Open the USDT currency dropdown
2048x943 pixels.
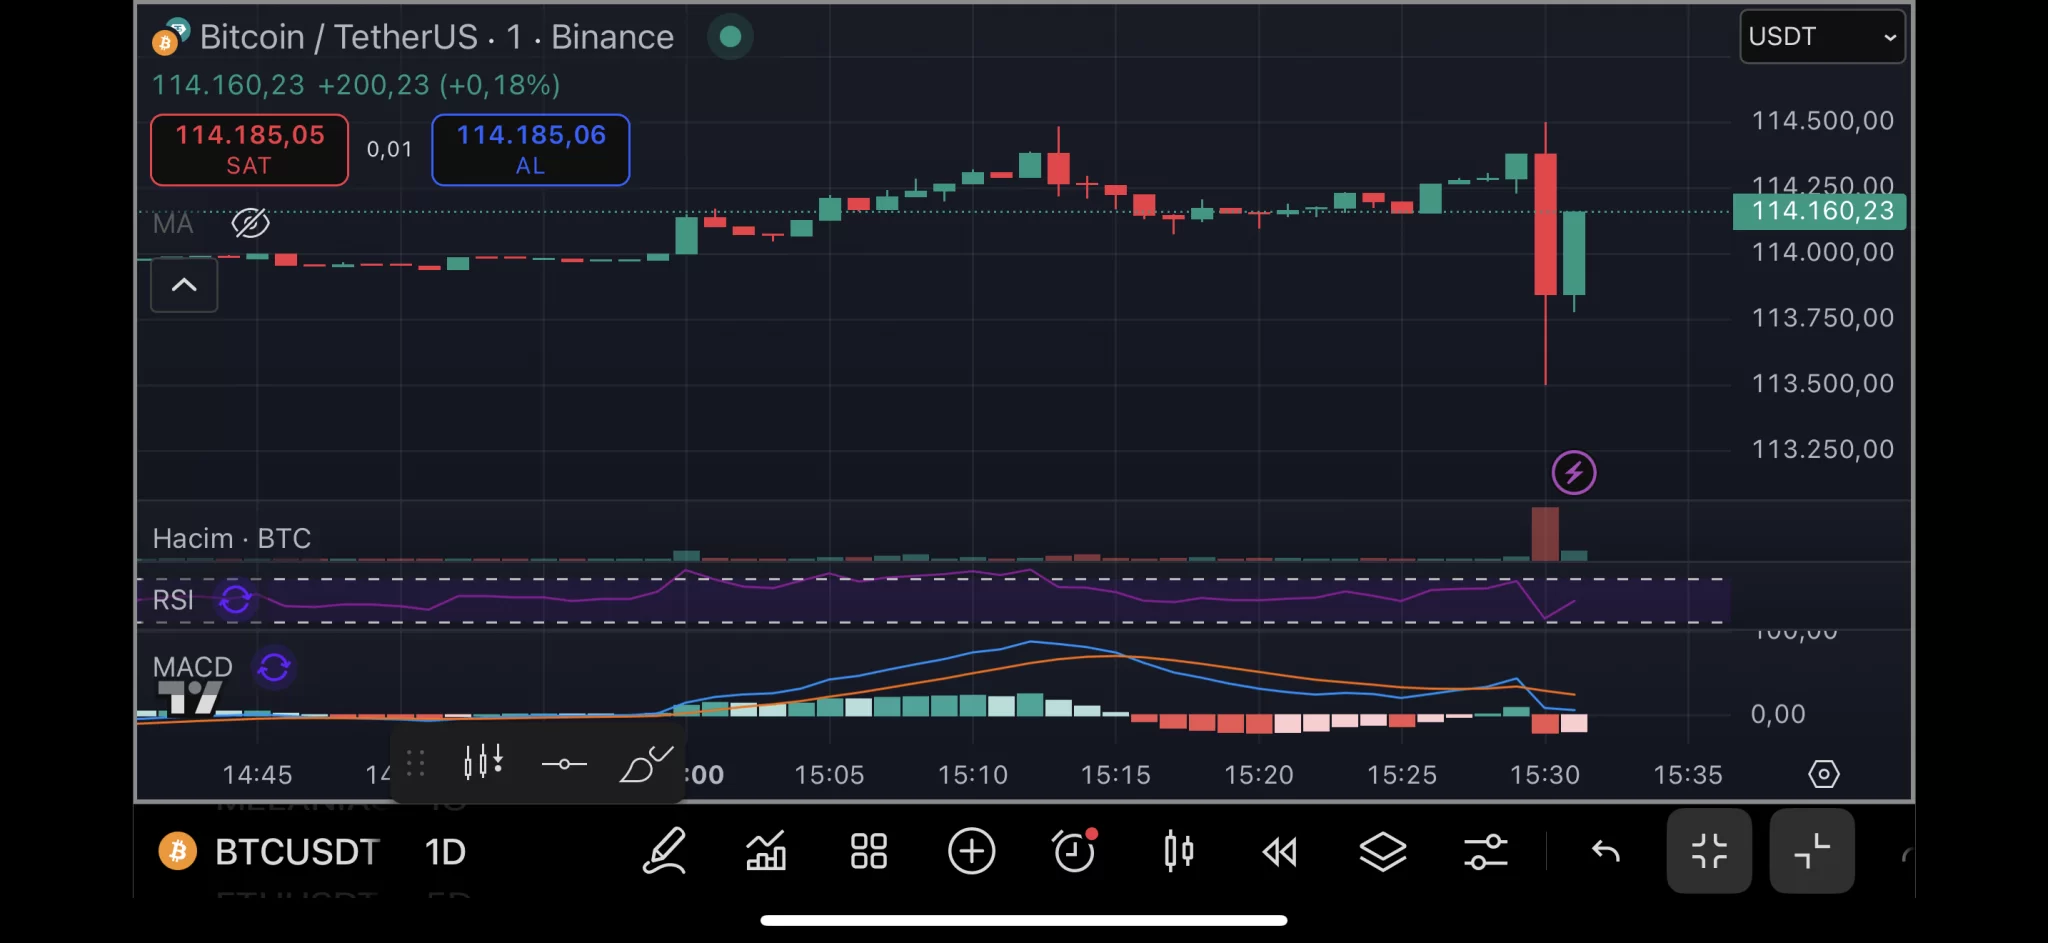click(x=1822, y=37)
